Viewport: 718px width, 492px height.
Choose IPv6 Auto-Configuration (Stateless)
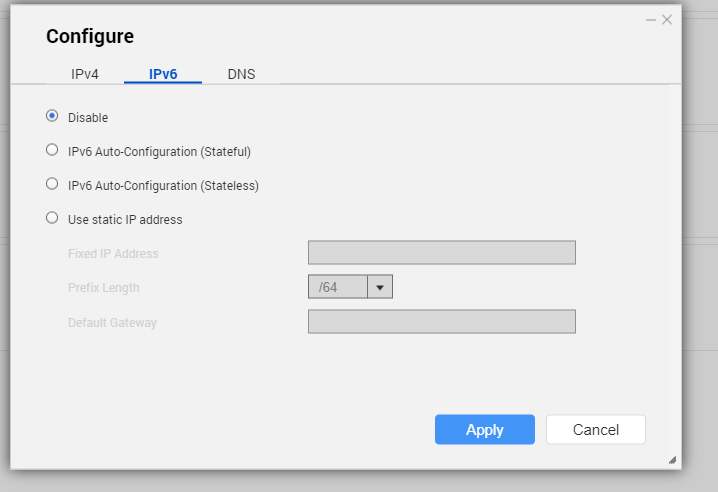52,184
